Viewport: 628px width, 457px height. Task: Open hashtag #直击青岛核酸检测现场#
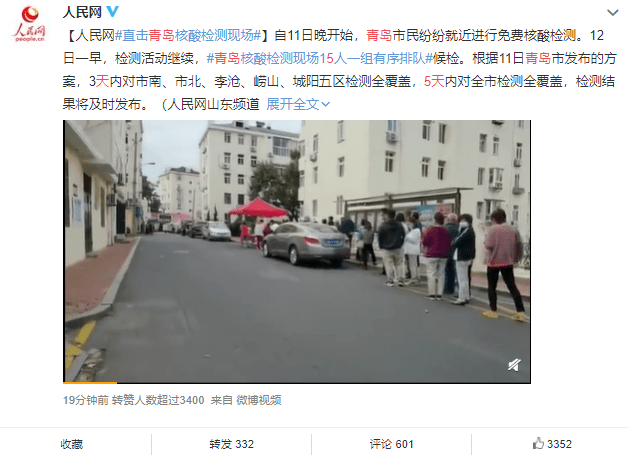189,36
